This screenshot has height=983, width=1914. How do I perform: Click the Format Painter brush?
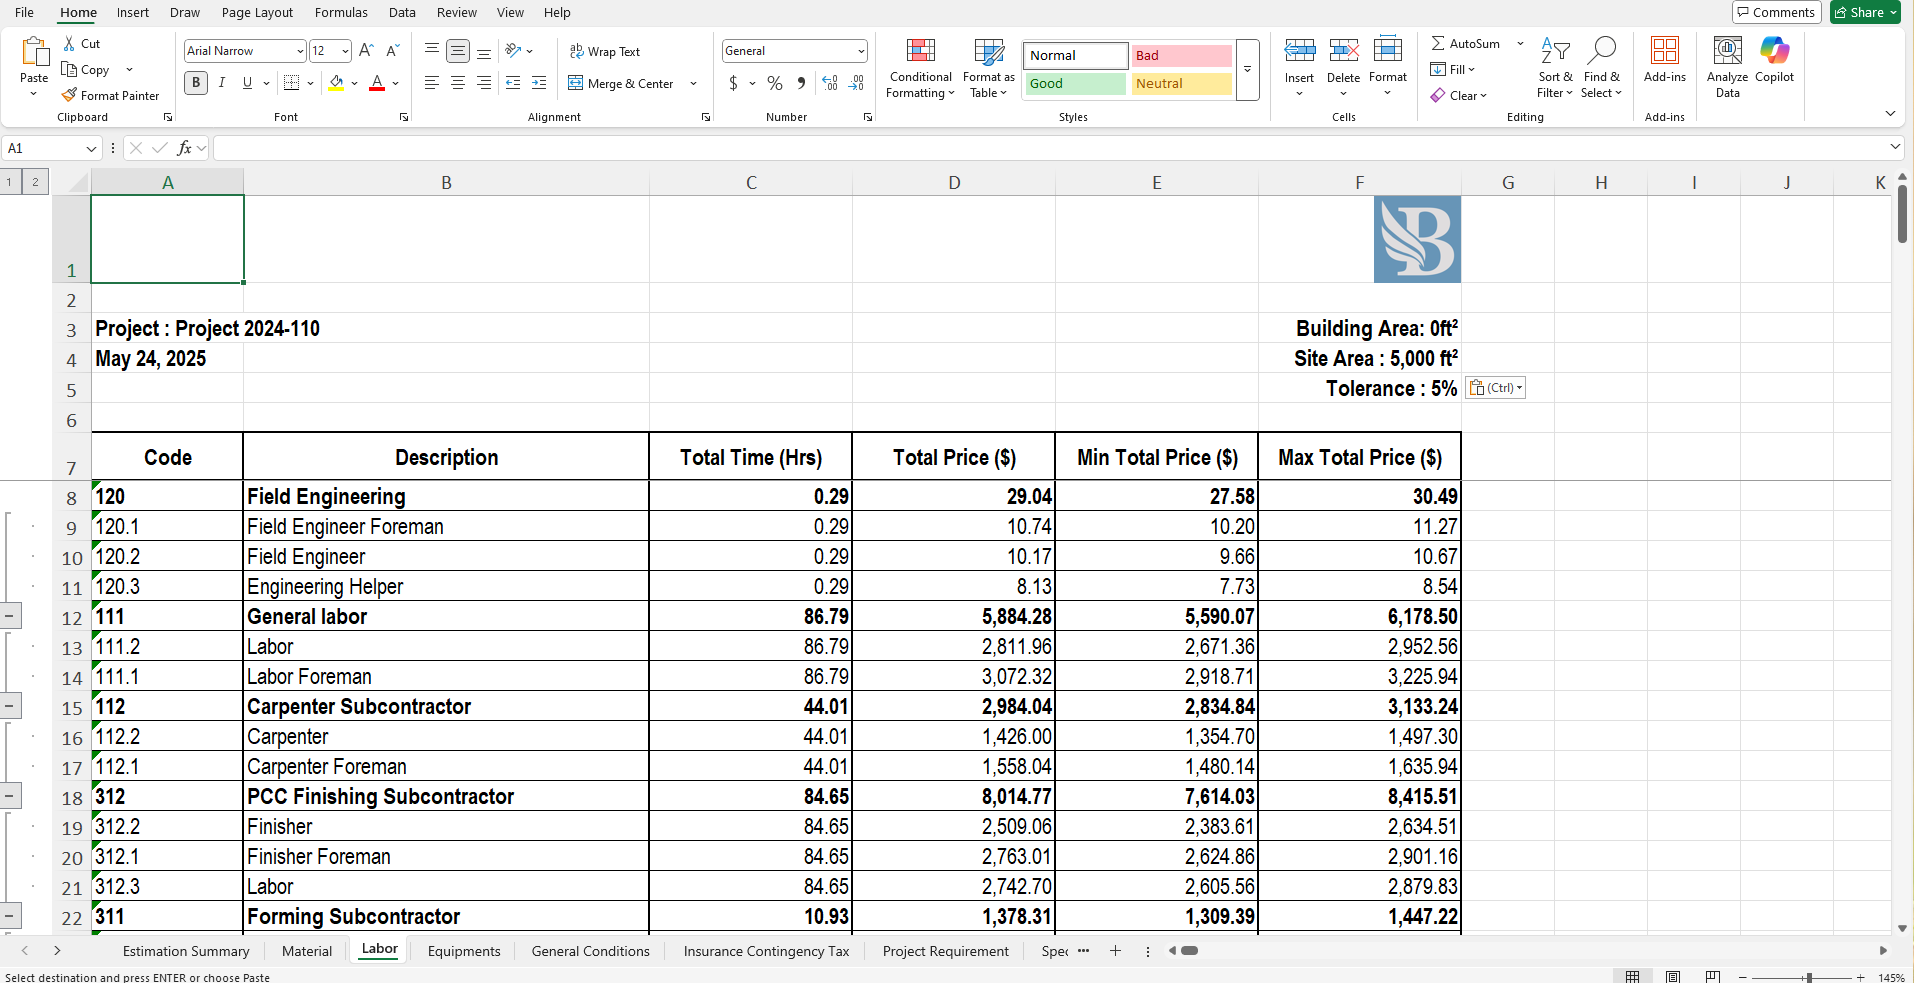[69, 95]
